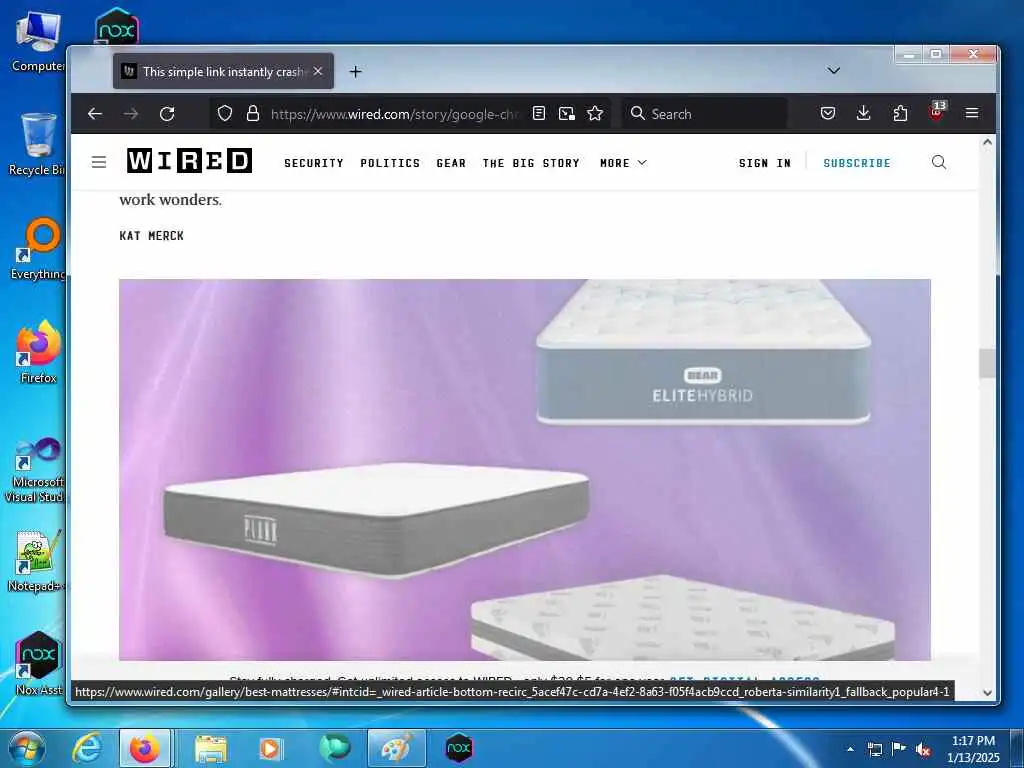The width and height of the screenshot is (1024, 768).
Task: Open the Paint taskbar button
Action: (396, 748)
